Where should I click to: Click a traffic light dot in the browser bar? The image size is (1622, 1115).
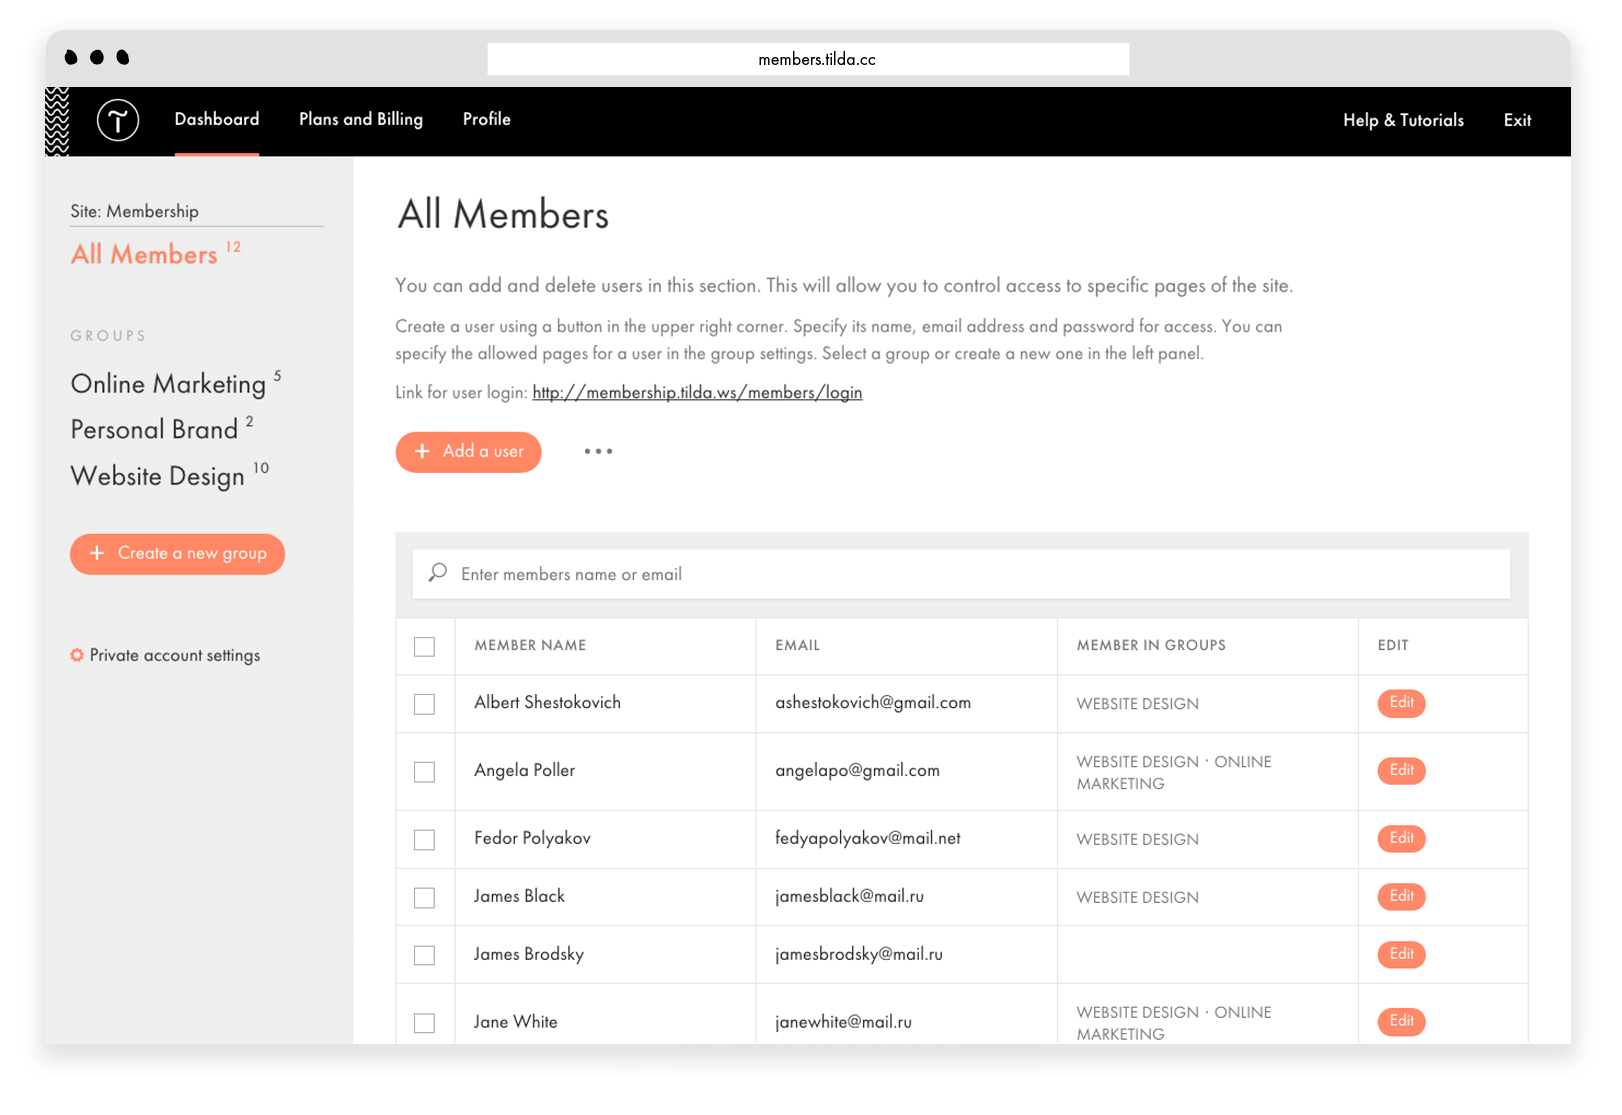pos(70,58)
